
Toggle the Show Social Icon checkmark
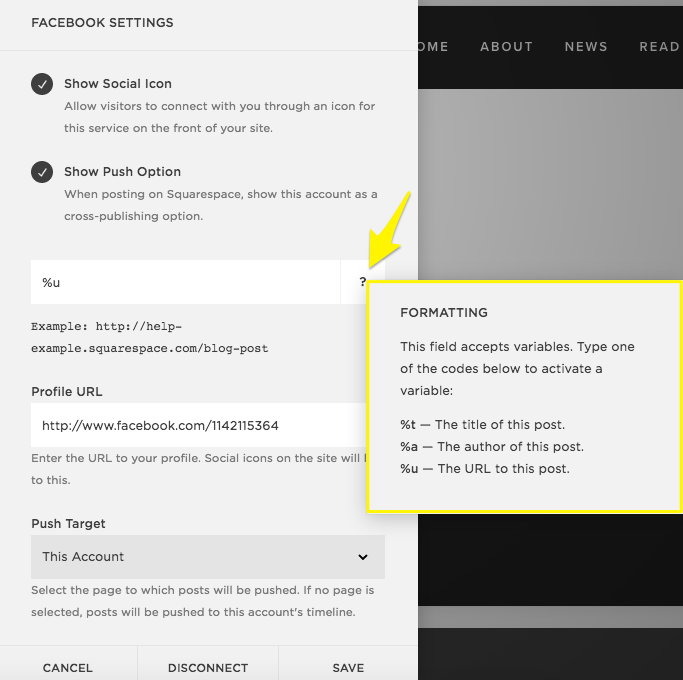(x=42, y=85)
